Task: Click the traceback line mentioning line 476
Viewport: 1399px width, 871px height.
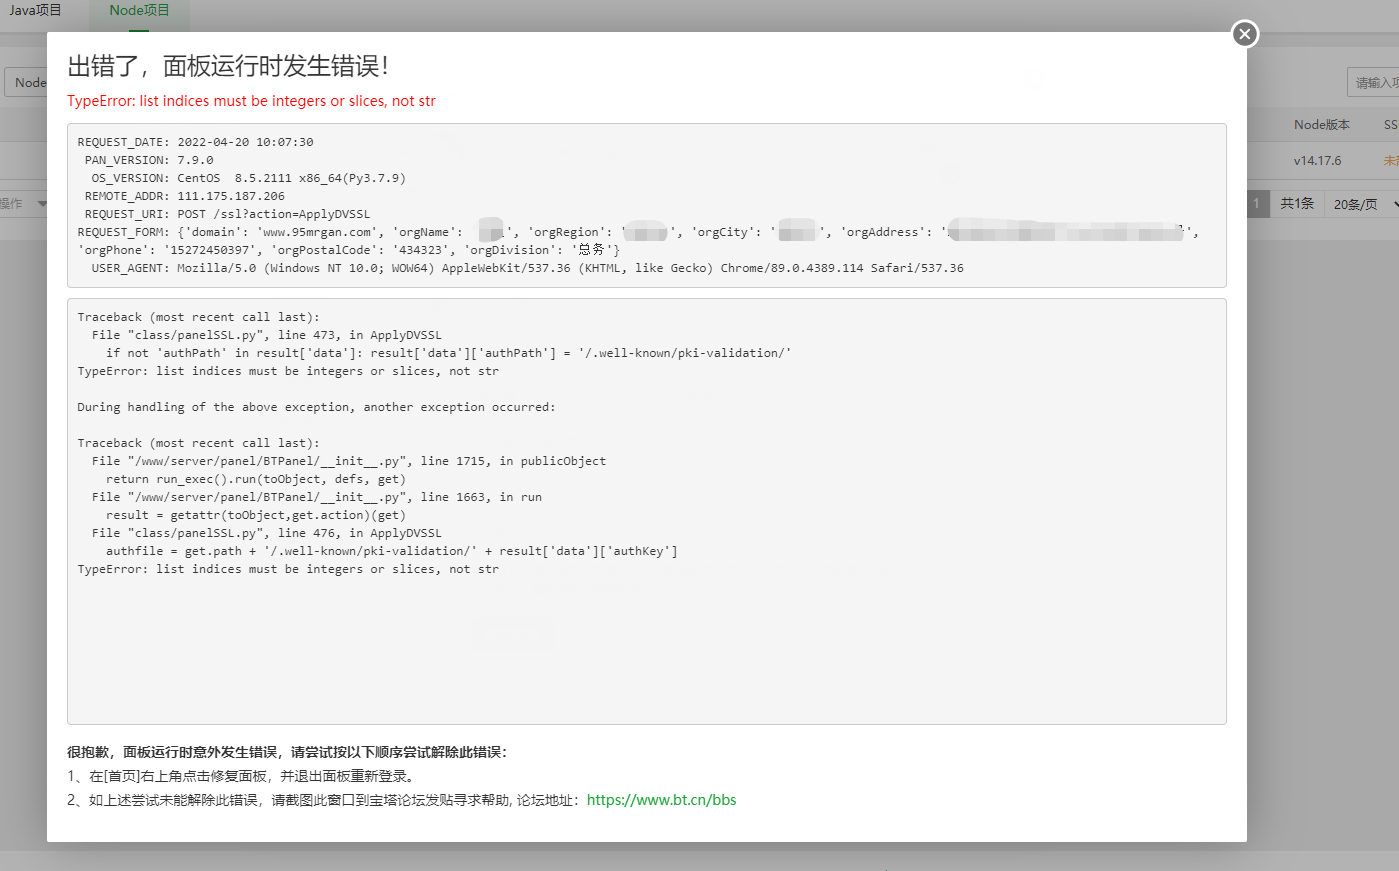Action: (266, 533)
